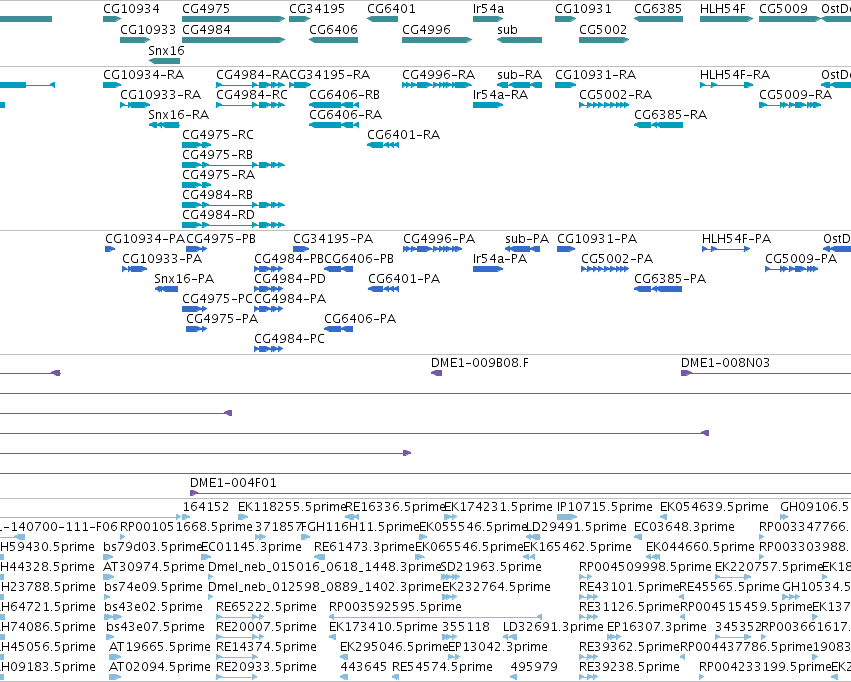Open protein CG4984-PD

point(290,279)
